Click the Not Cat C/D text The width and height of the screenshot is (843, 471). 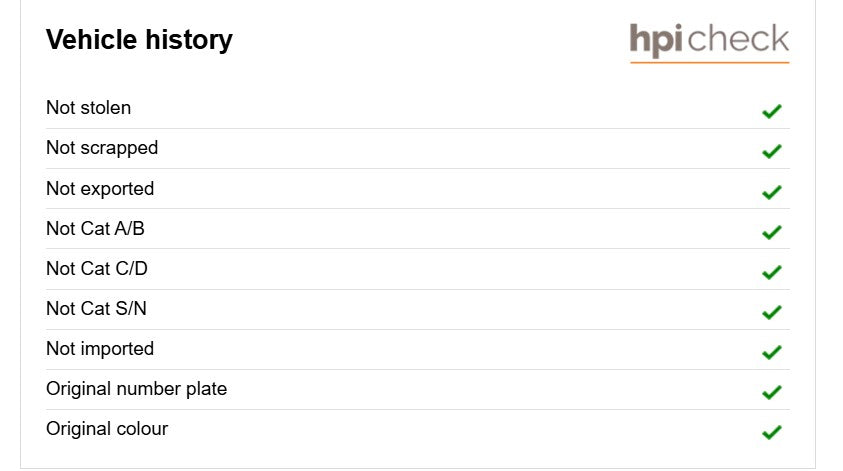[97, 268]
